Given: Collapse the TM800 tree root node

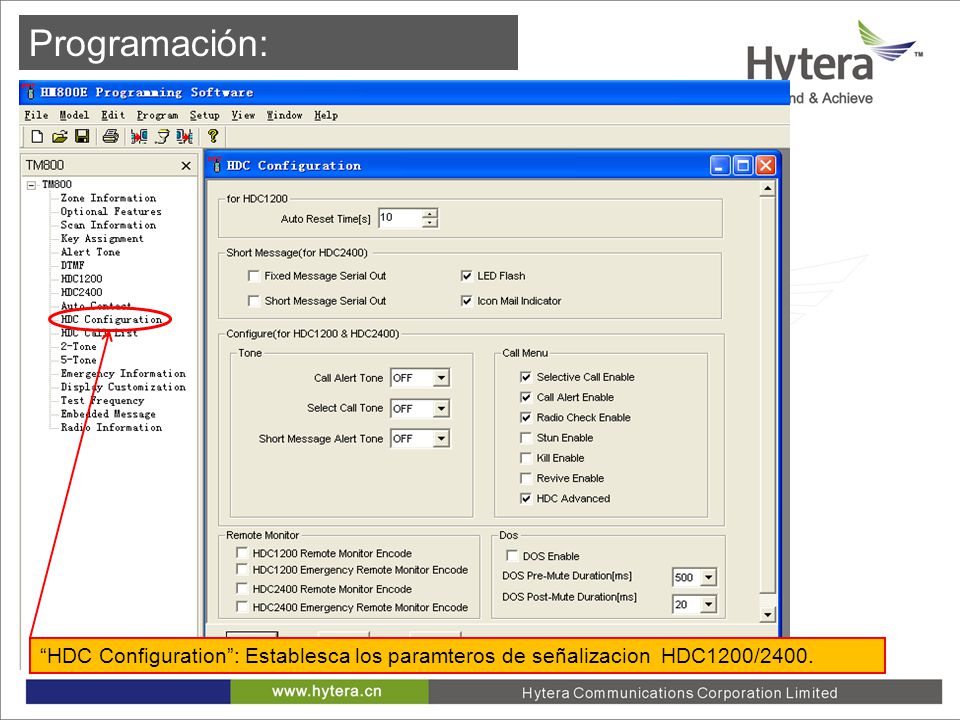Looking at the screenshot, I should 31,185.
